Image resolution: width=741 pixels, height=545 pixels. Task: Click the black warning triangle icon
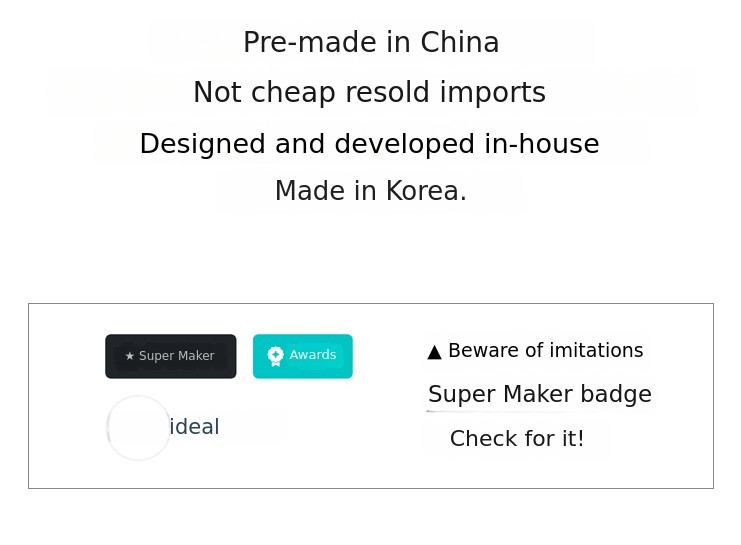[434, 352]
